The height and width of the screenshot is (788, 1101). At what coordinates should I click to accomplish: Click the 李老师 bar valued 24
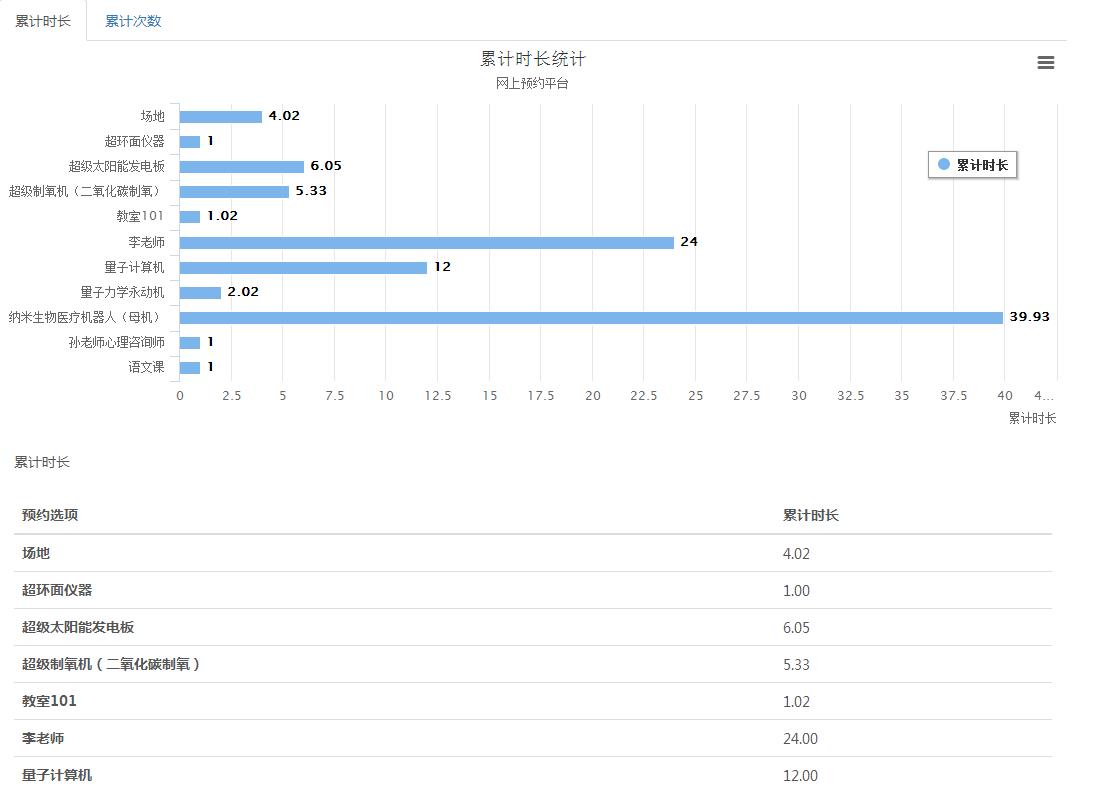426,242
